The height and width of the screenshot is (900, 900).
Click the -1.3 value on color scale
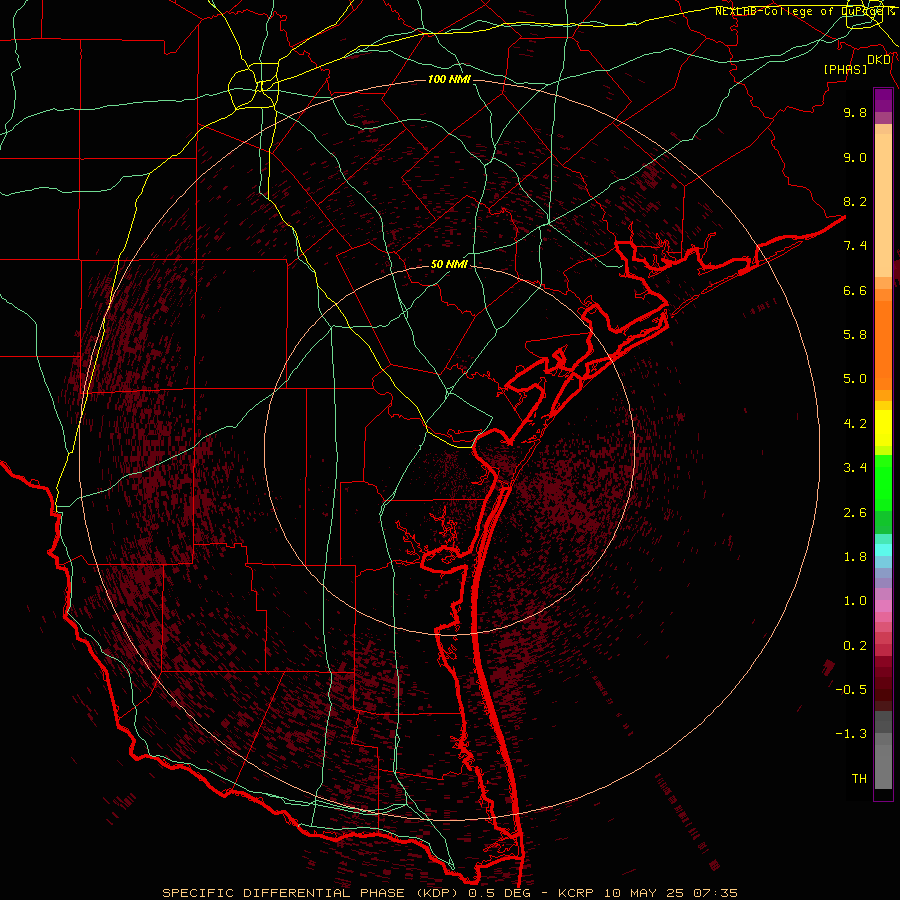(851, 734)
